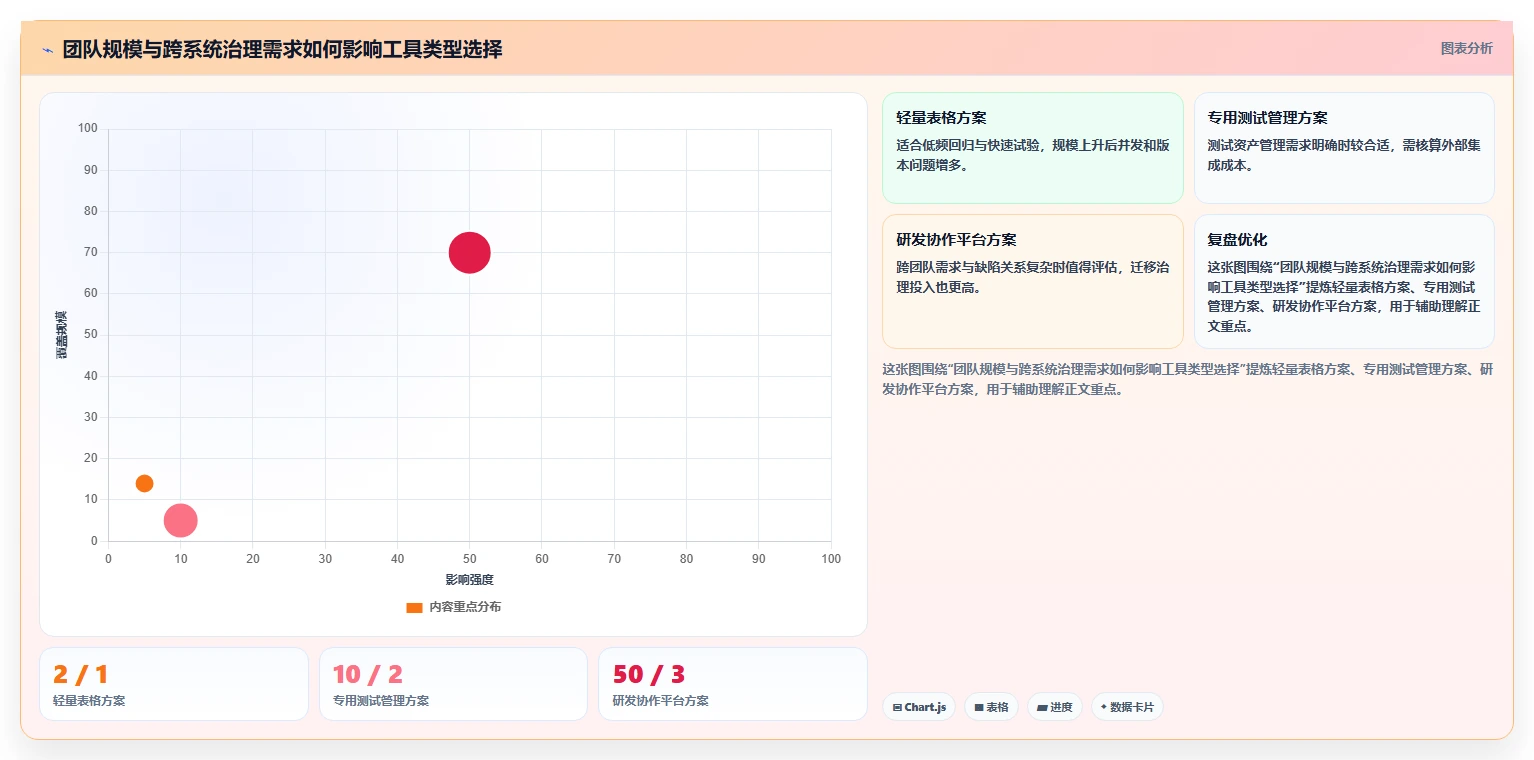Image resolution: width=1534 pixels, height=760 pixels.
Task: Open the 轻量表格方案 green card
Action: 1033,148
